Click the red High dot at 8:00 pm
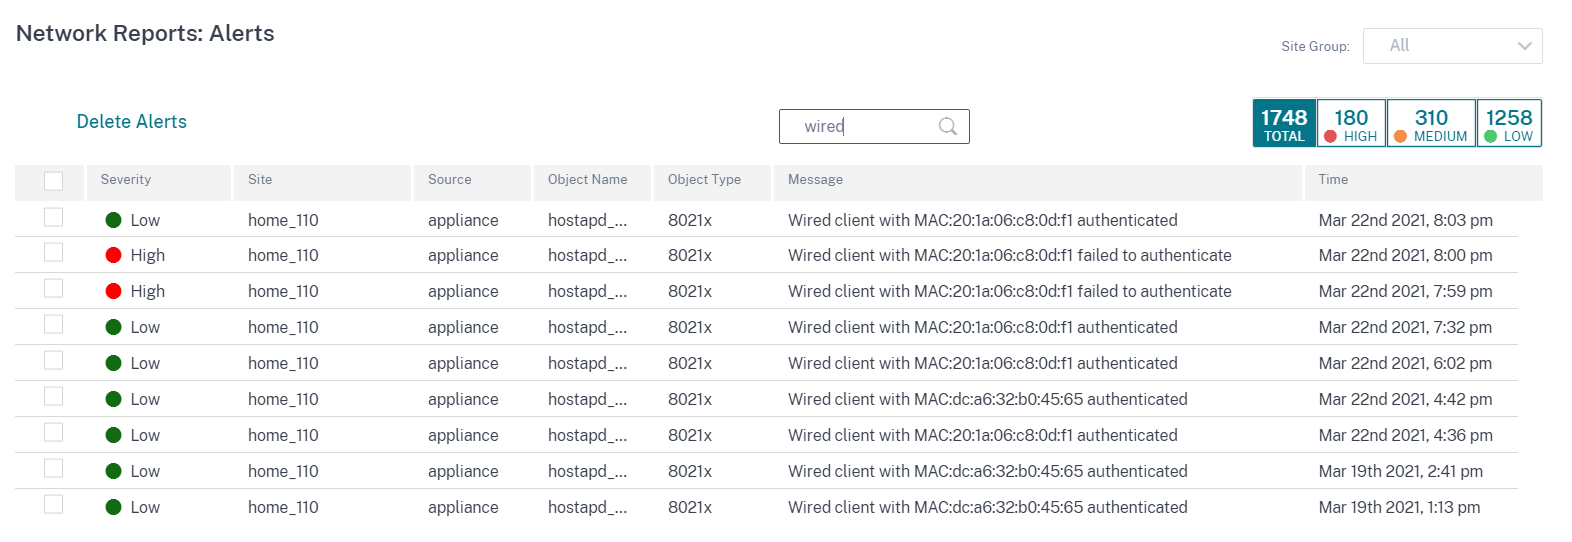Screen dimensions: 1572x542 click(x=114, y=255)
